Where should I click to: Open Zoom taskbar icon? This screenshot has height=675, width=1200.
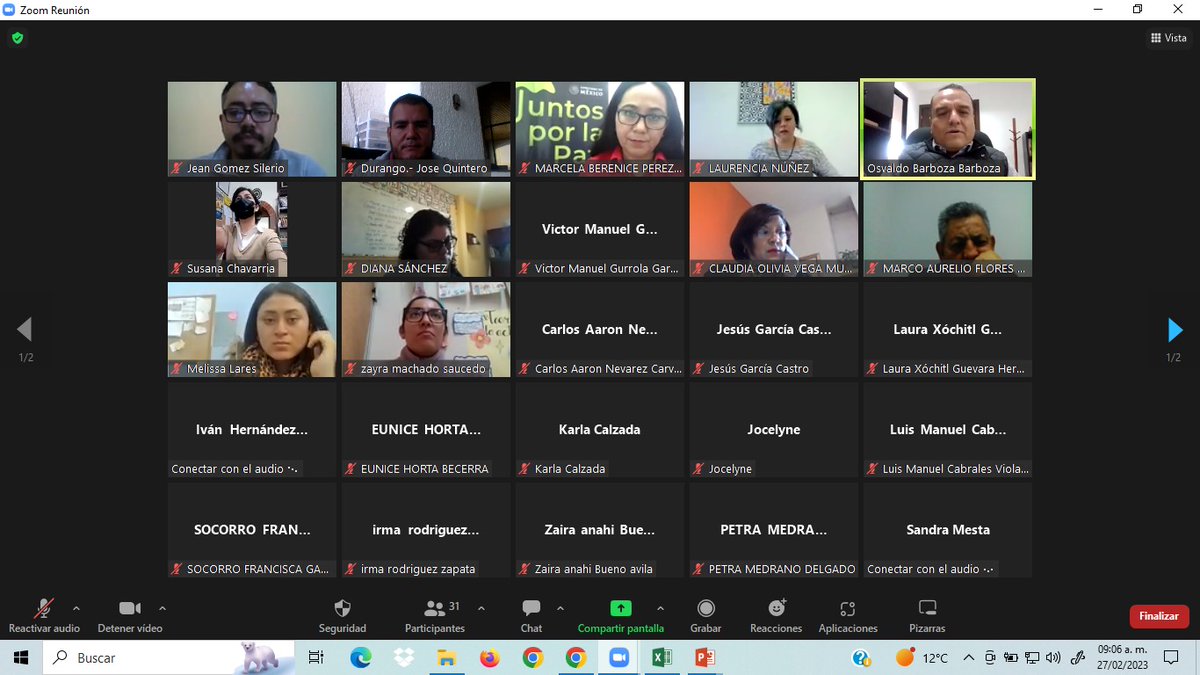click(618, 657)
